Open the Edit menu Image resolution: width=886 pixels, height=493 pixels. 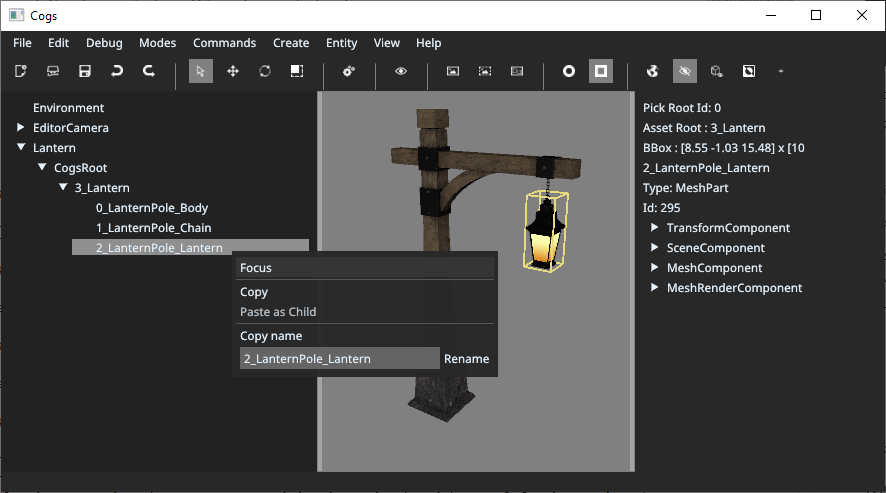(58, 43)
